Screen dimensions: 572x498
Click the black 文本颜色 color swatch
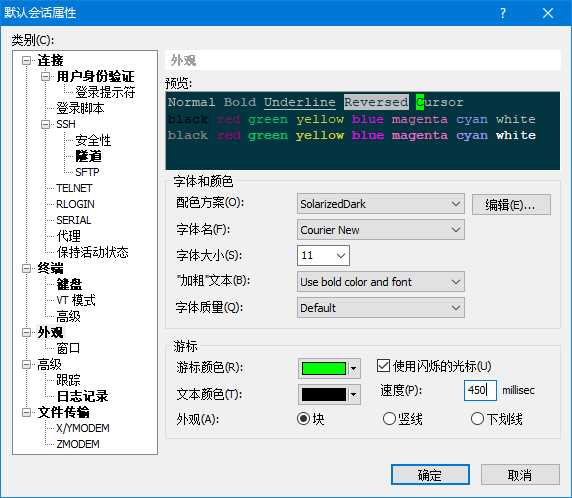pyautogui.click(x=324, y=394)
